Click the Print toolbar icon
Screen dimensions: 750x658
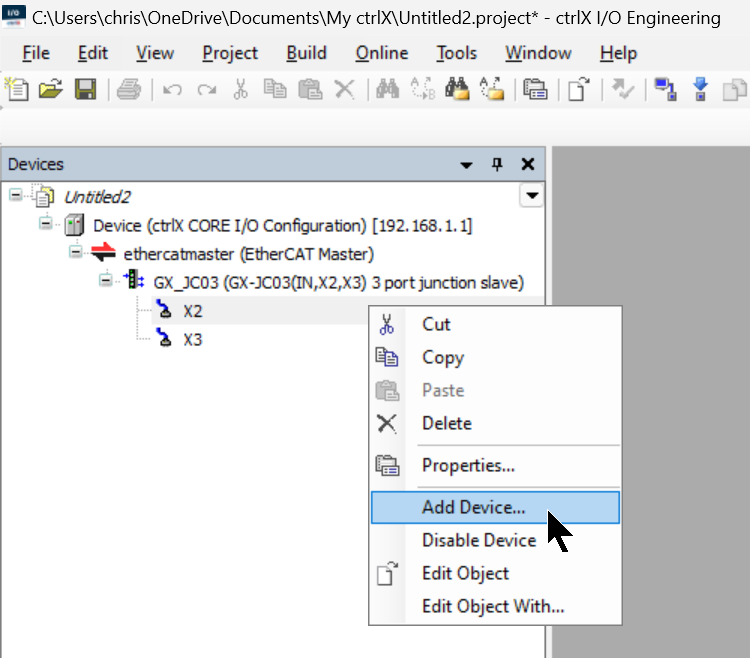129,89
